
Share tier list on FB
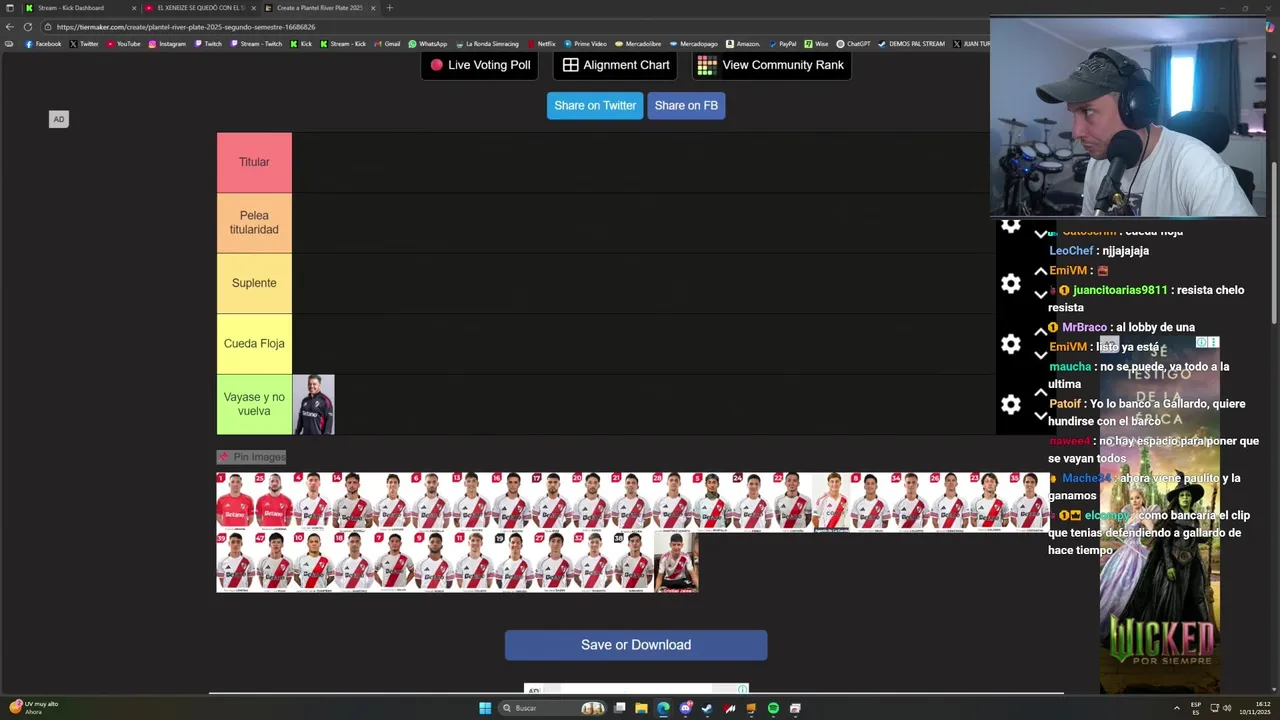(686, 105)
